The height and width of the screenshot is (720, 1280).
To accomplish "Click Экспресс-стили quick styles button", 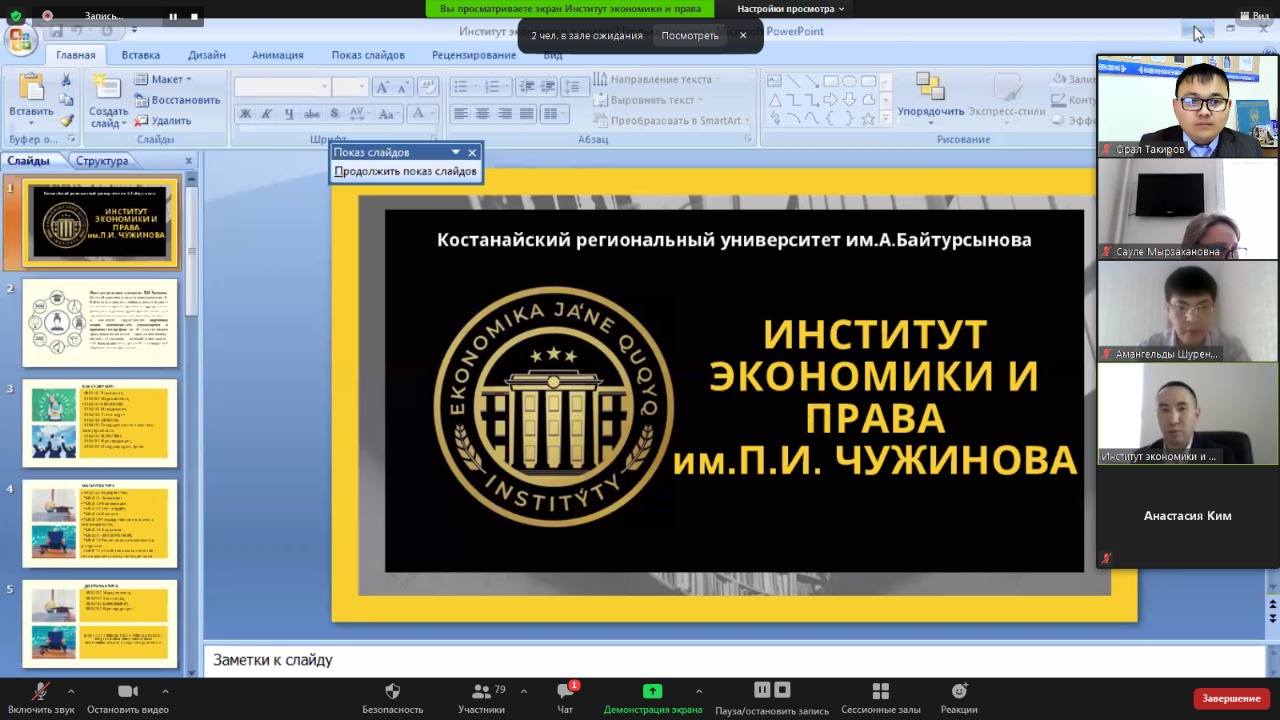I will coord(1006,96).
